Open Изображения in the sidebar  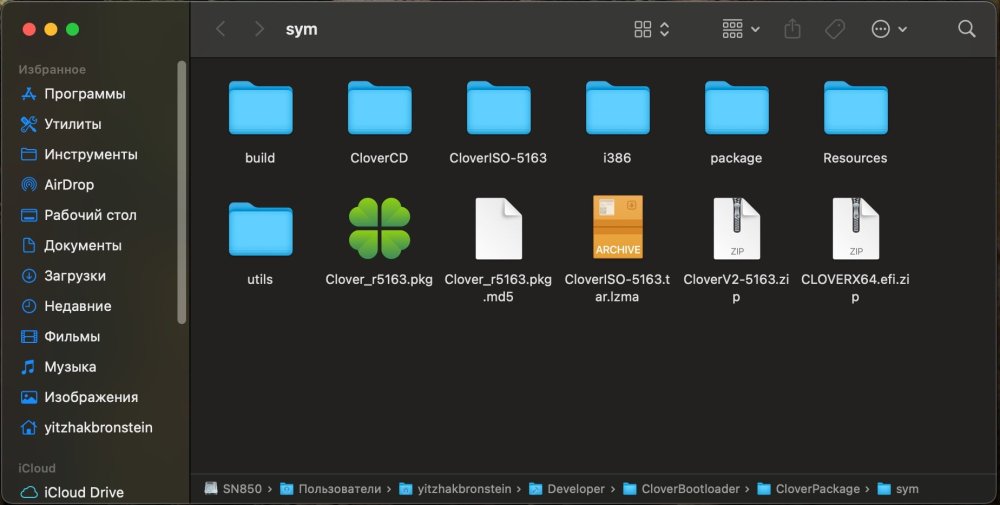point(92,397)
